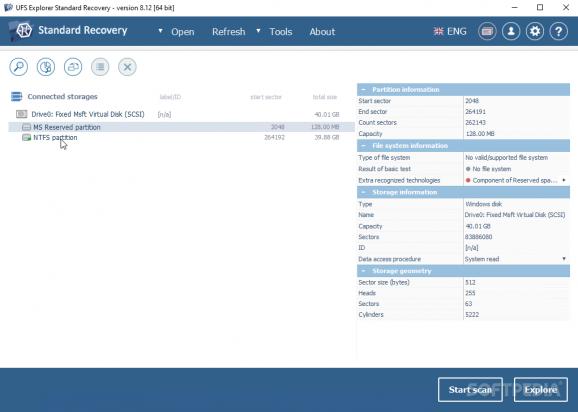Select the NTFS partition row

click(181, 137)
